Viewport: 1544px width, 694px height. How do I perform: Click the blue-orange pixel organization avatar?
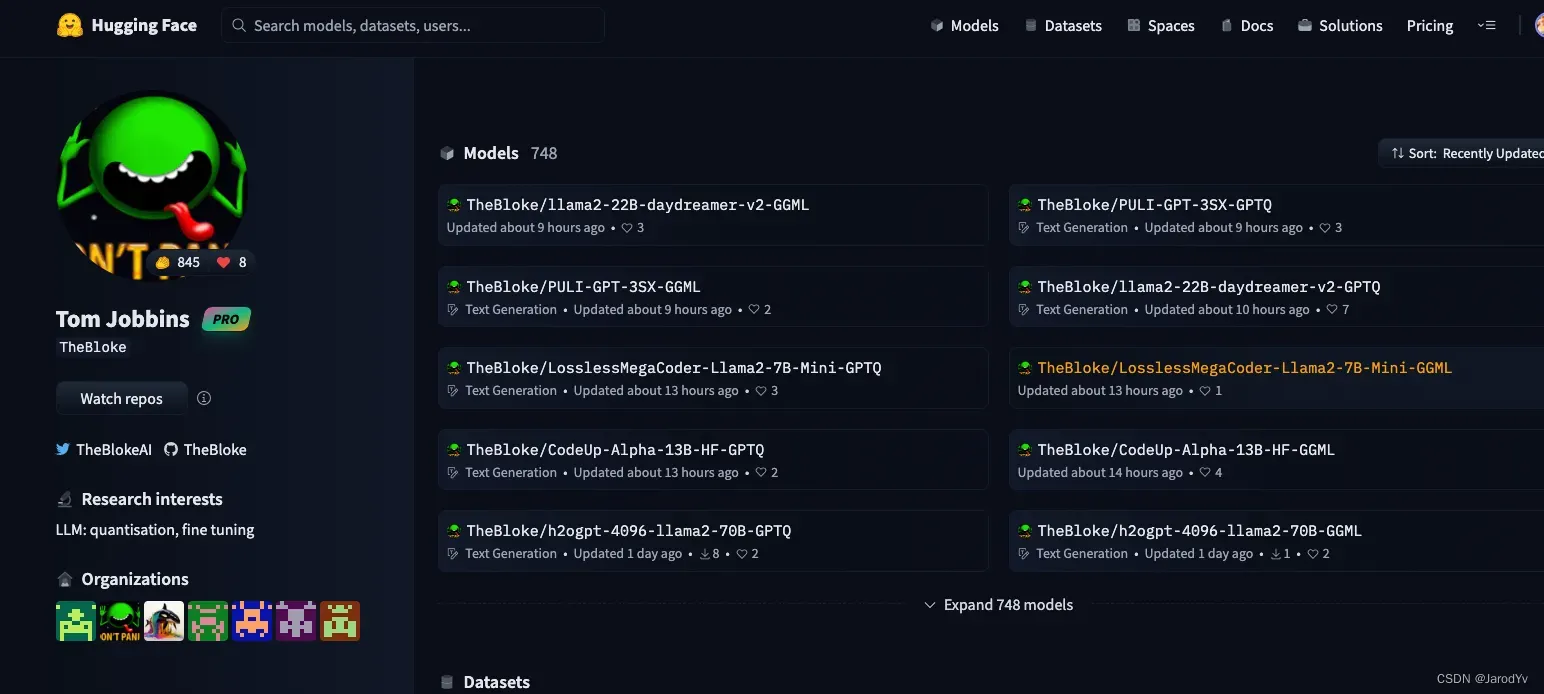click(x=252, y=621)
